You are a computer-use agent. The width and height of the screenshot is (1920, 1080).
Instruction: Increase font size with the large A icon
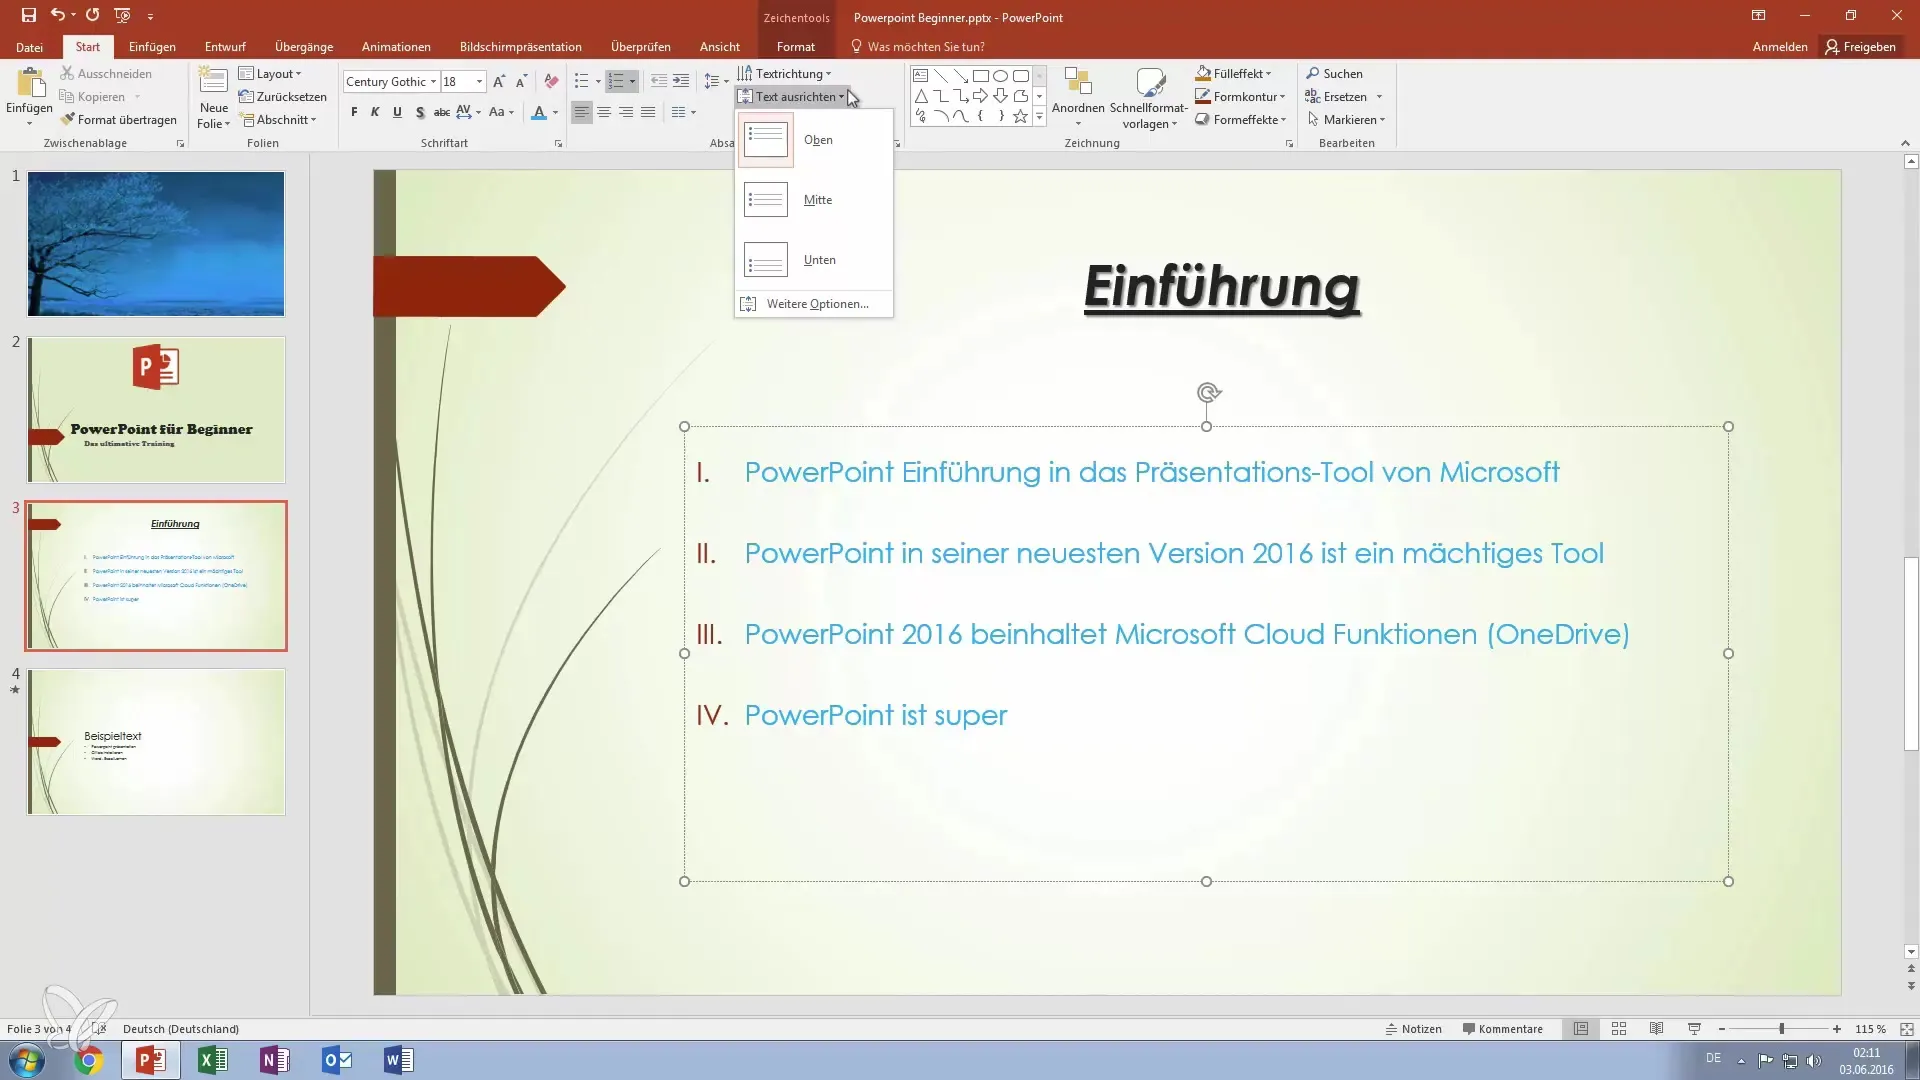click(x=499, y=82)
